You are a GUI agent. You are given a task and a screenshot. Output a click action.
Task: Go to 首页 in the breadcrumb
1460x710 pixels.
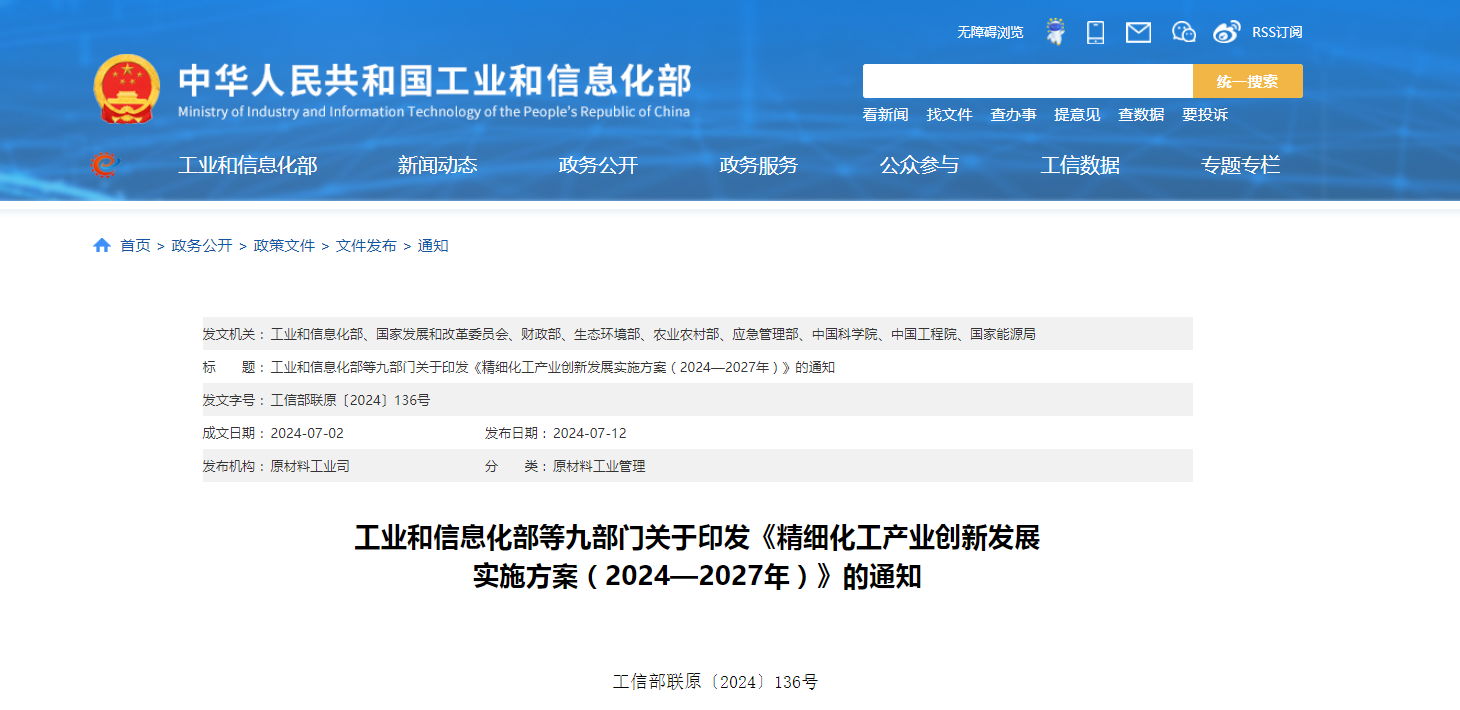pos(135,246)
